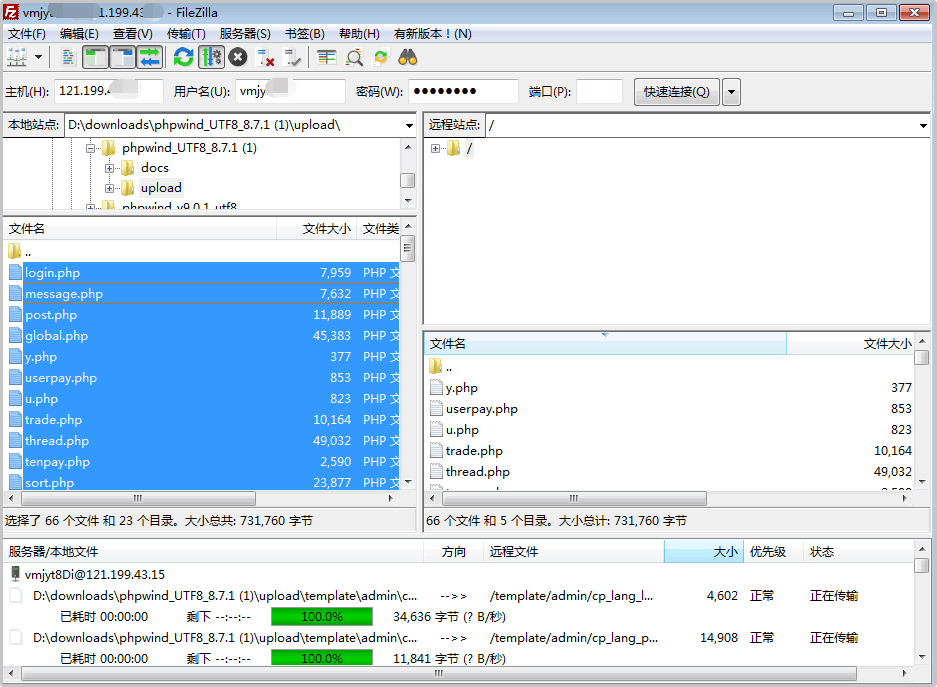Open the Site Manager

click(15, 57)
